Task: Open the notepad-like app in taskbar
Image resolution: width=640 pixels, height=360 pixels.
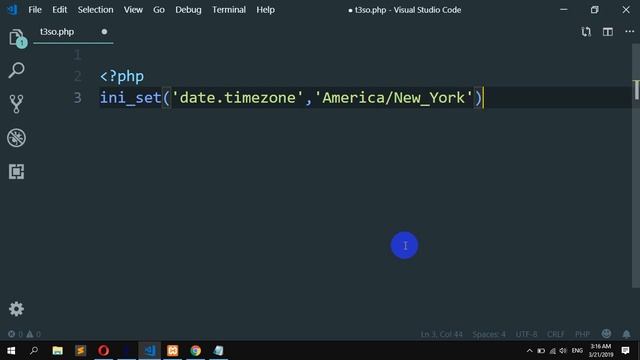Action: tap(219, 351)
